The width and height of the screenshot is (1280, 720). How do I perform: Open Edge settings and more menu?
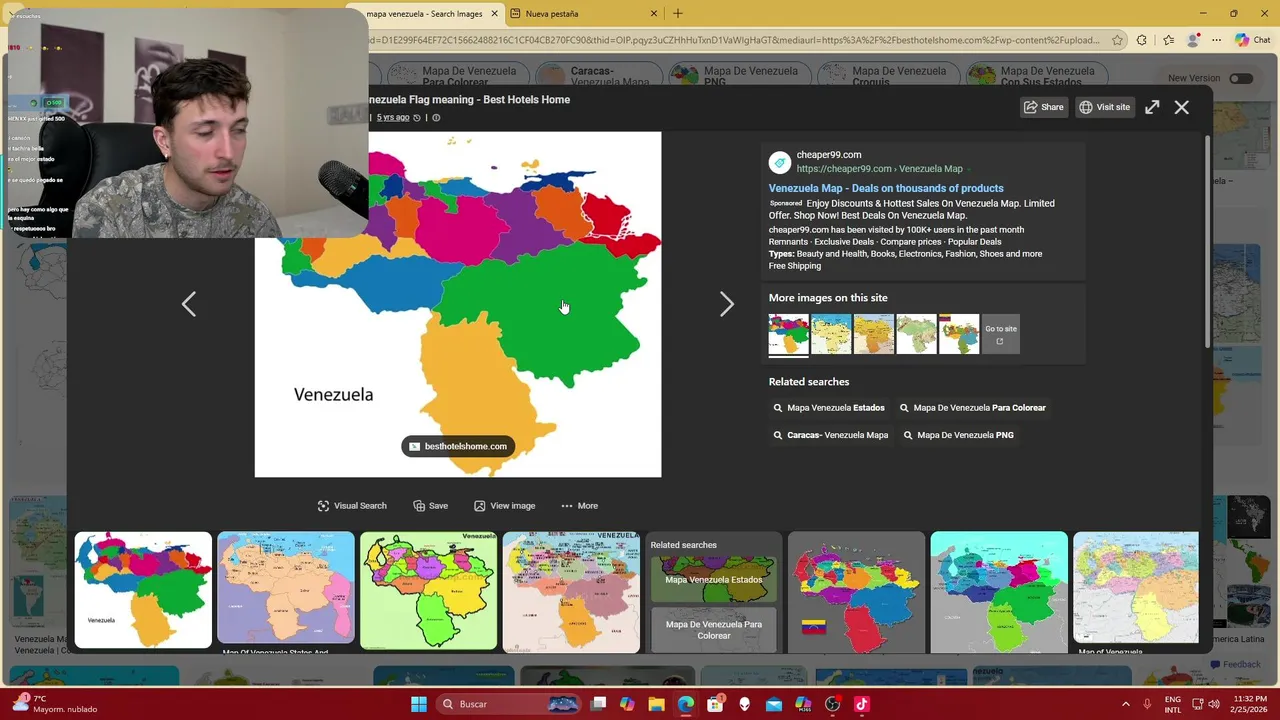point(1216,41)
